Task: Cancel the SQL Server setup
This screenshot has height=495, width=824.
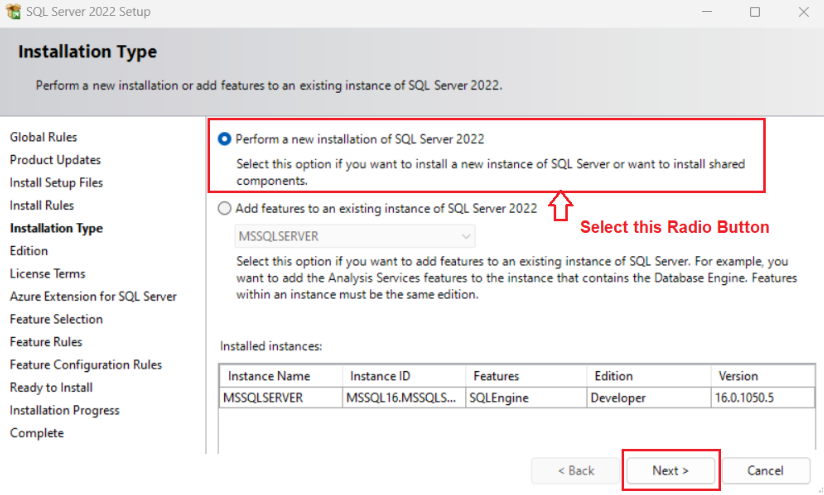Action: 765,471
